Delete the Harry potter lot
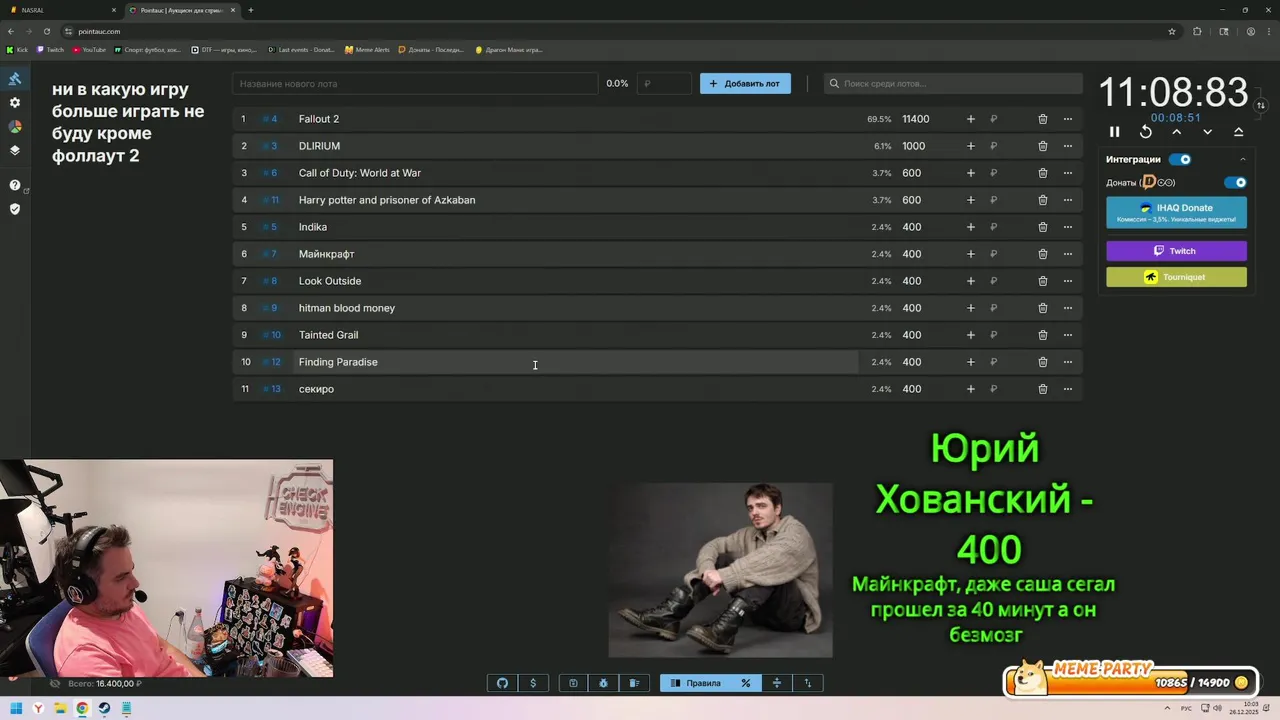 [x=1042, y=200]
